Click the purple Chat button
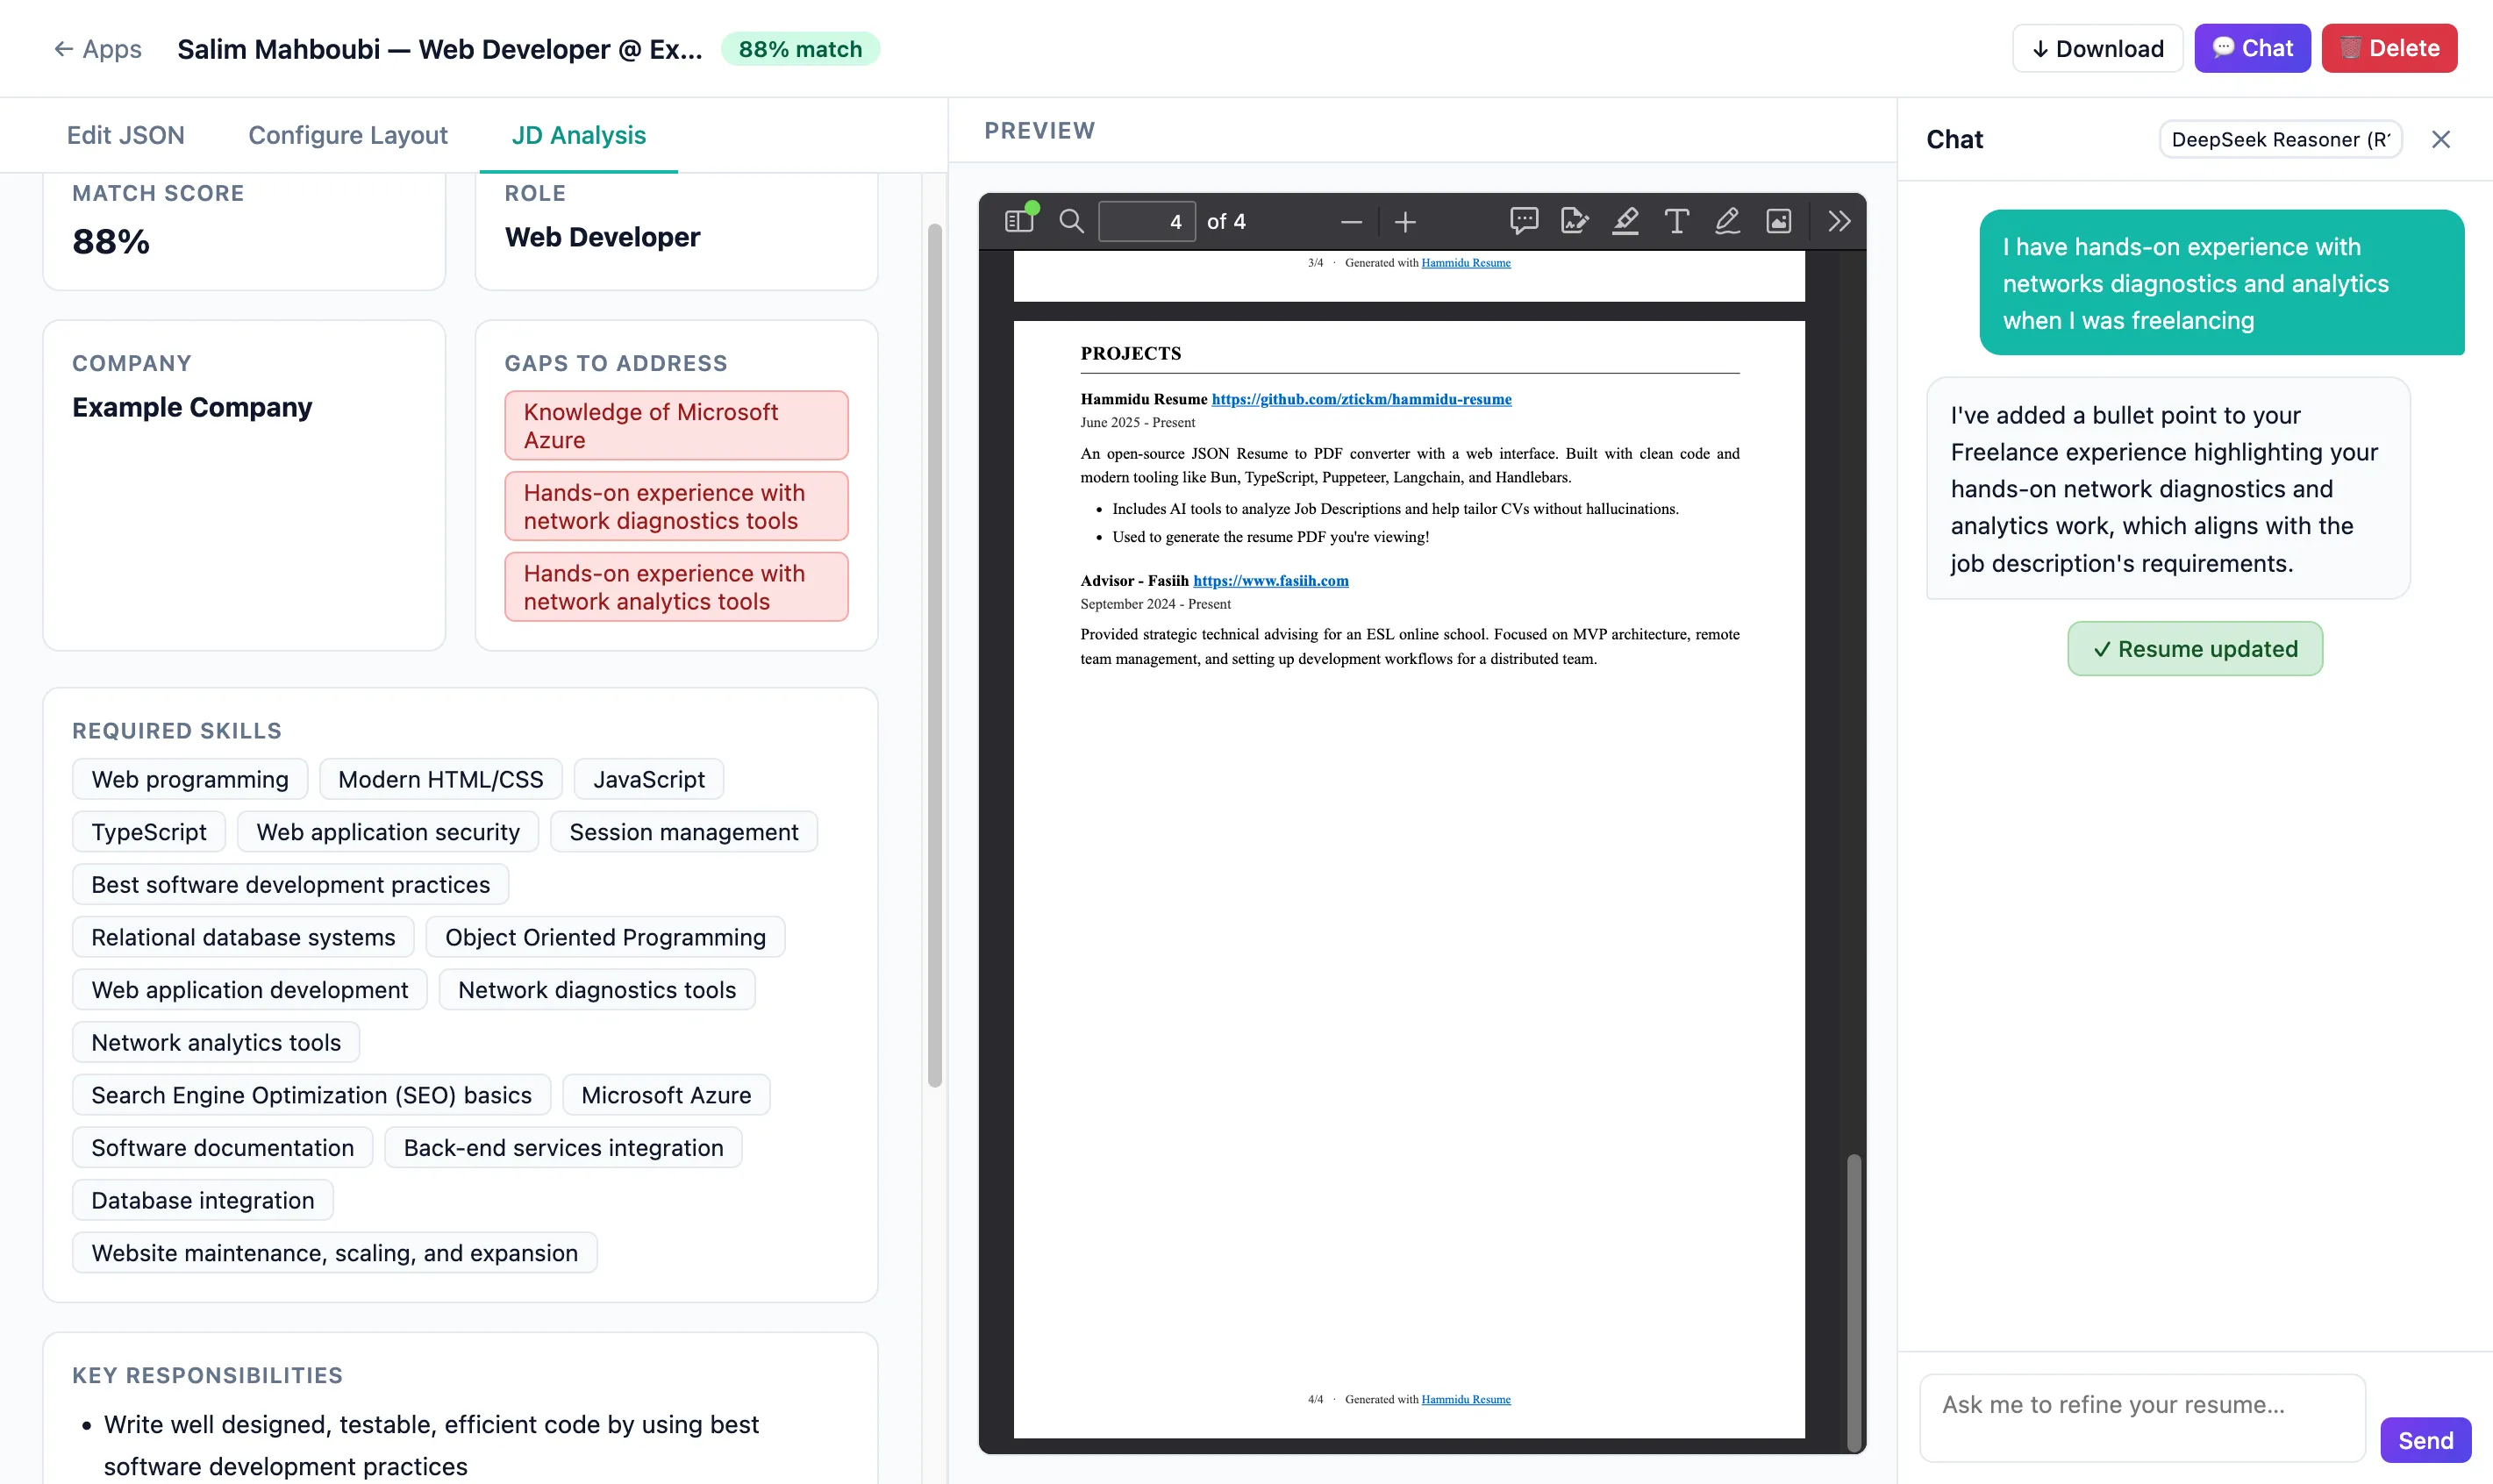This screenshot has width=2493, height=1484. [x=2252, y=48]
